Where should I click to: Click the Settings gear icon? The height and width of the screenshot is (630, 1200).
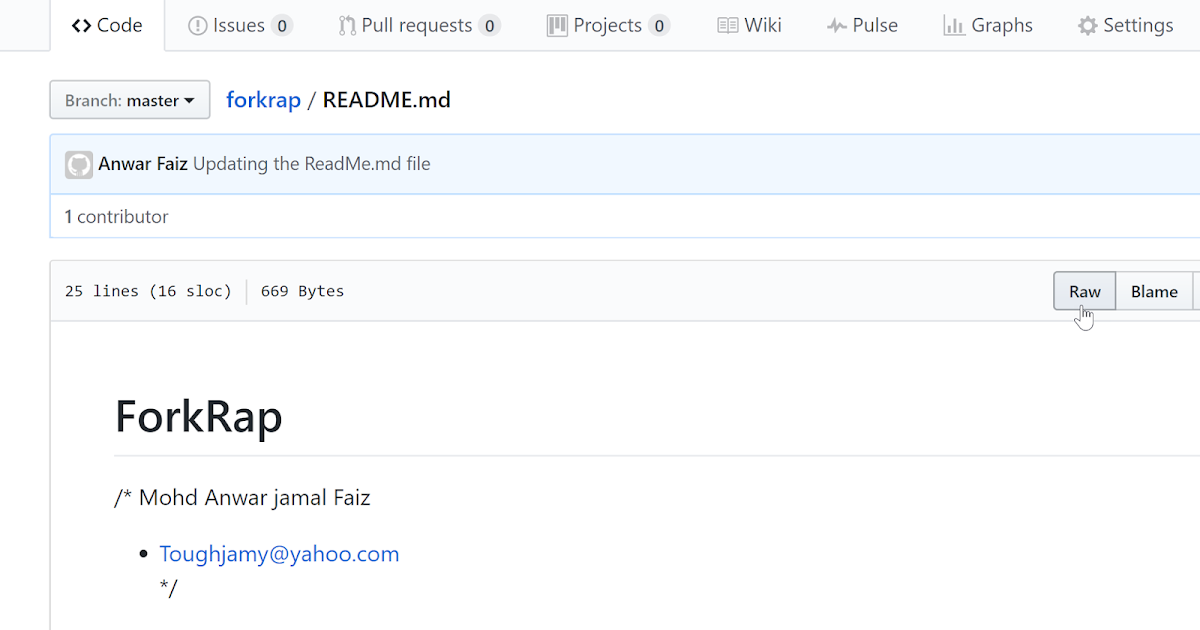click(x=1088, y=26)
